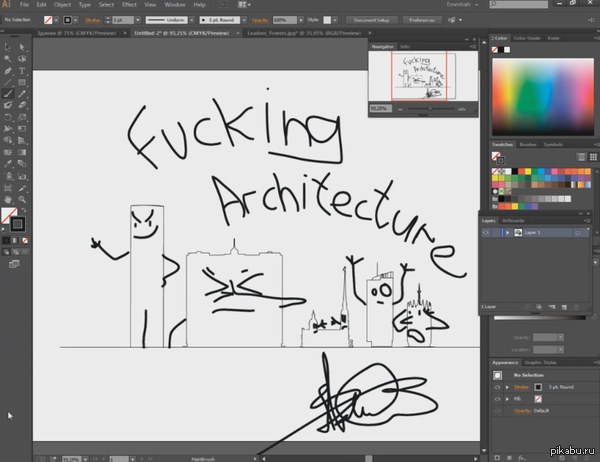Select the Selection arrow tool
600x462 pixels.
(x=8, y=46)
